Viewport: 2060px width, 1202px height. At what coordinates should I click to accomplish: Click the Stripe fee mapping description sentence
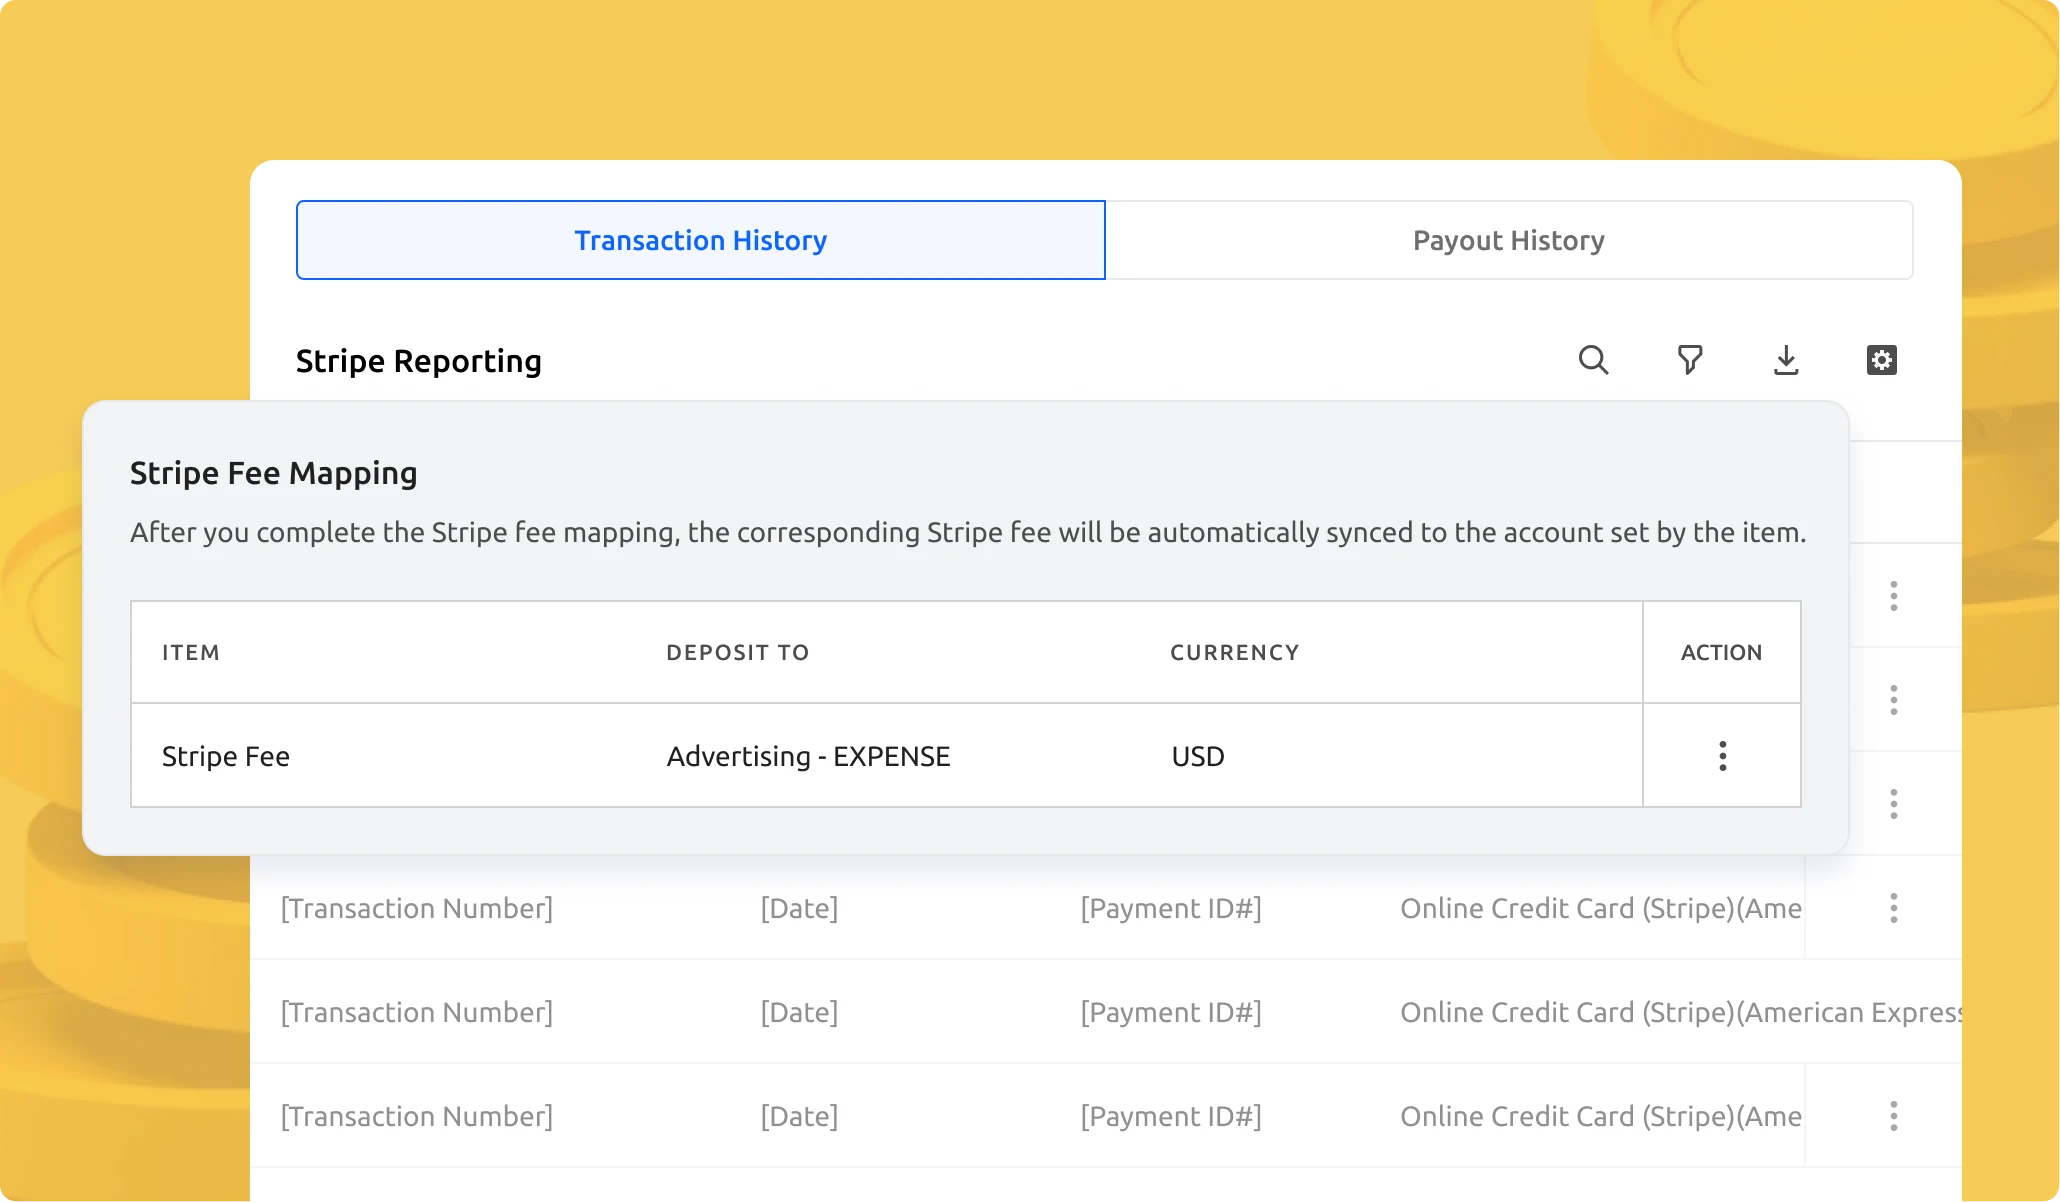968,532
